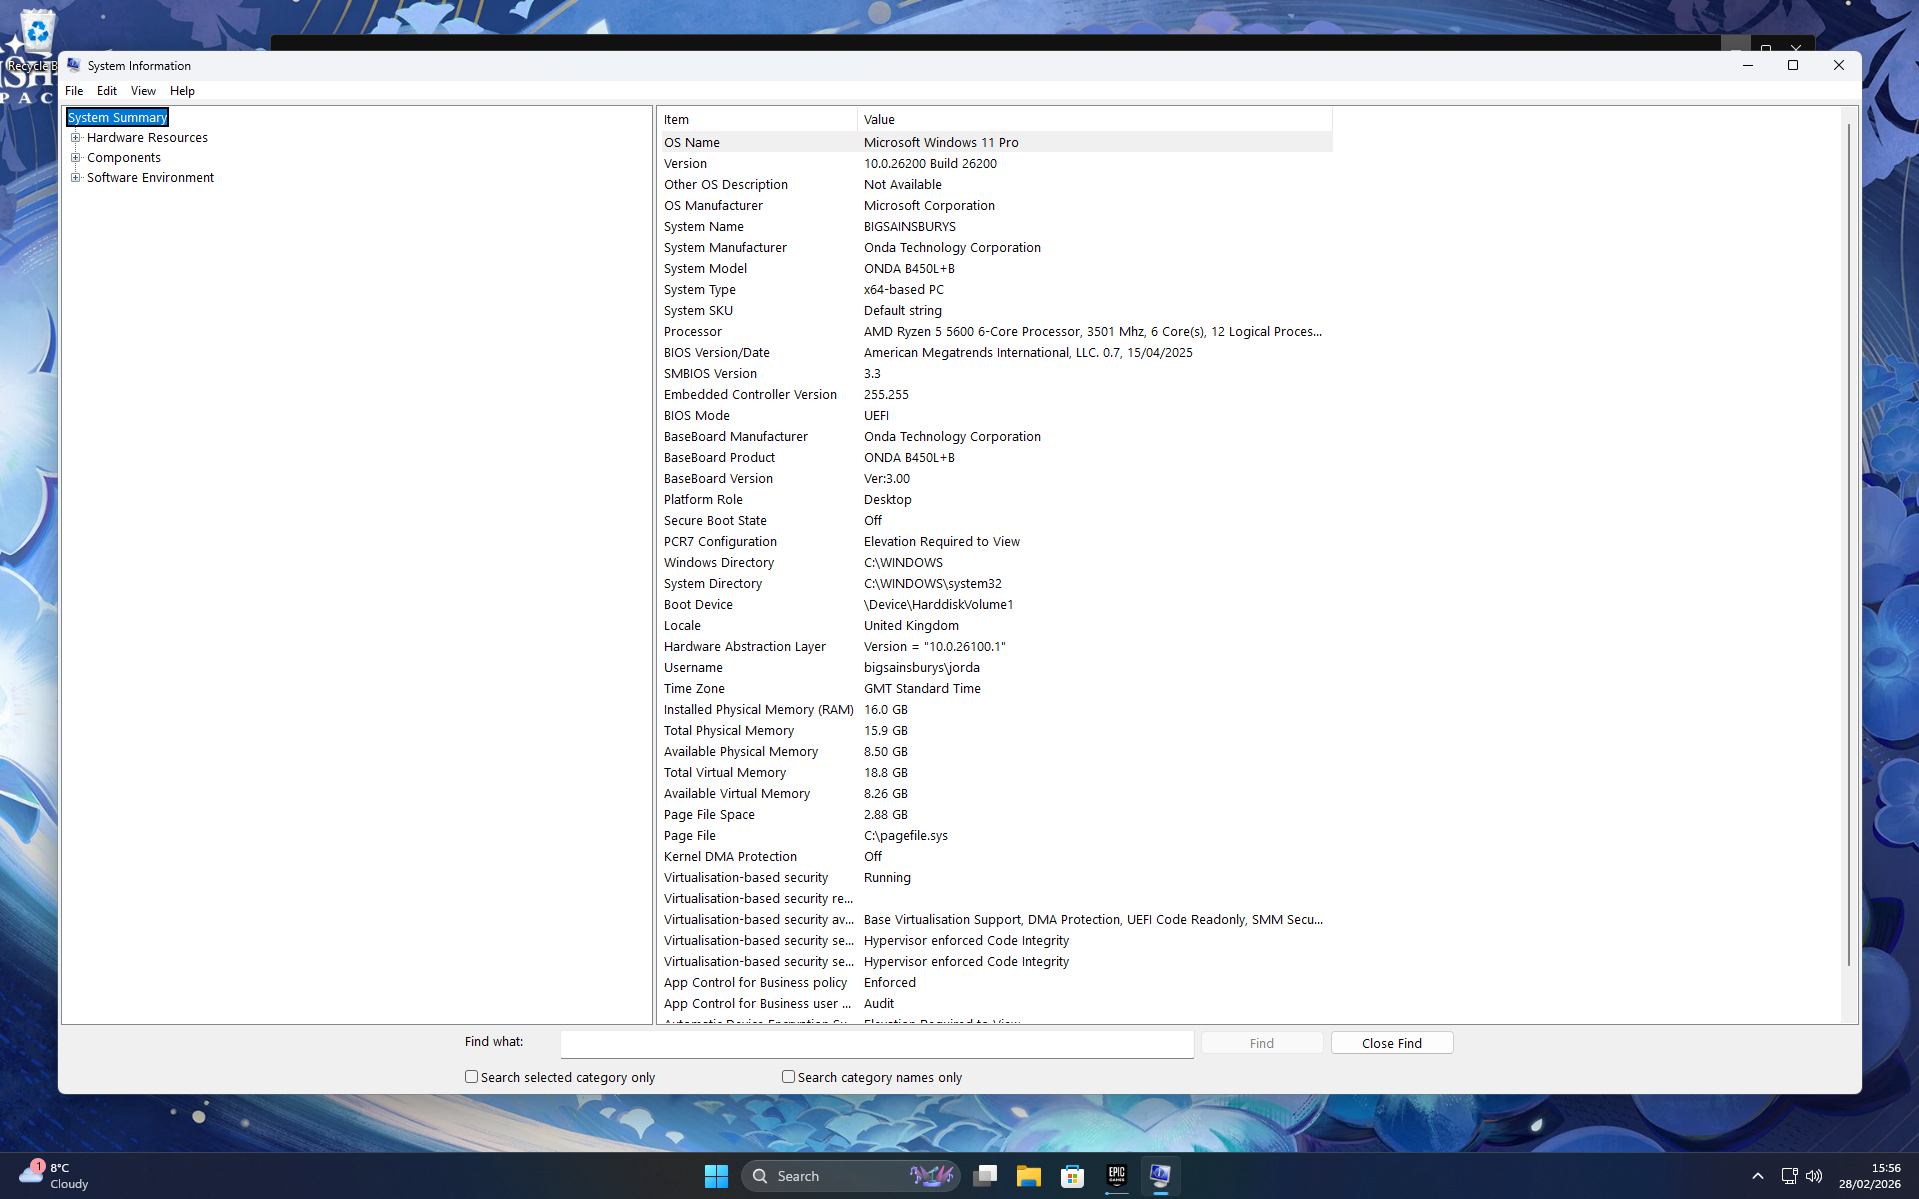Image resolution: width=1919 pixels, height=1199 pixels.
Task: Select the BIOS Version/Date row
Action: [x=996, y=353]
